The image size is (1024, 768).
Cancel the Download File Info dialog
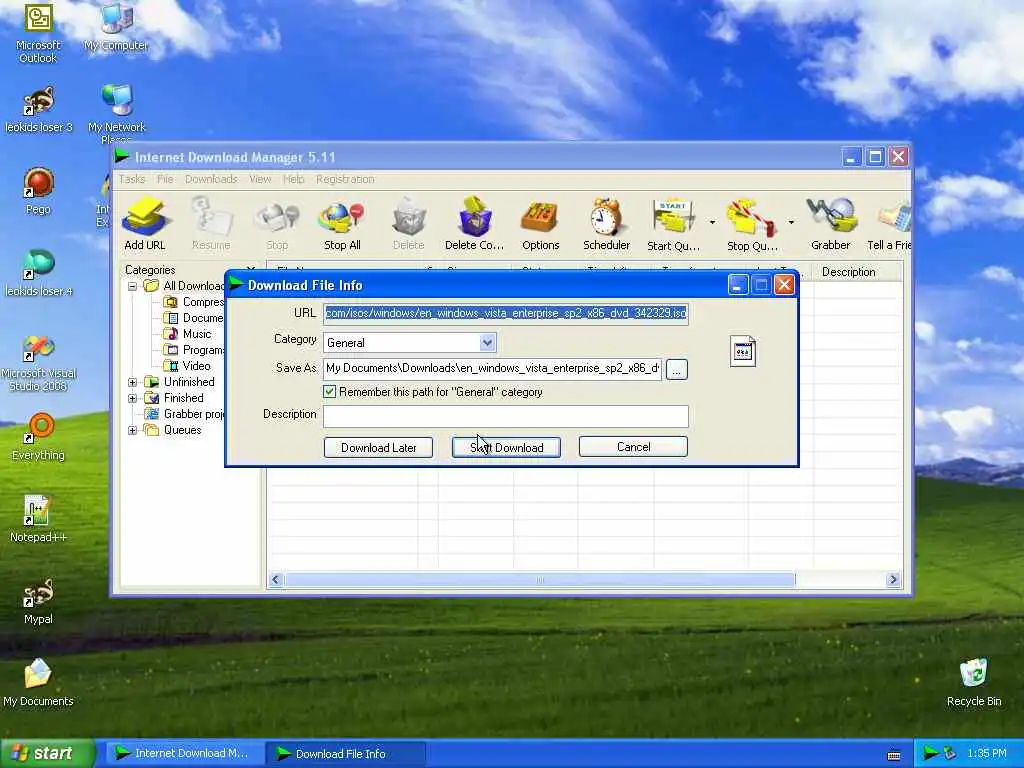[633, 447]
